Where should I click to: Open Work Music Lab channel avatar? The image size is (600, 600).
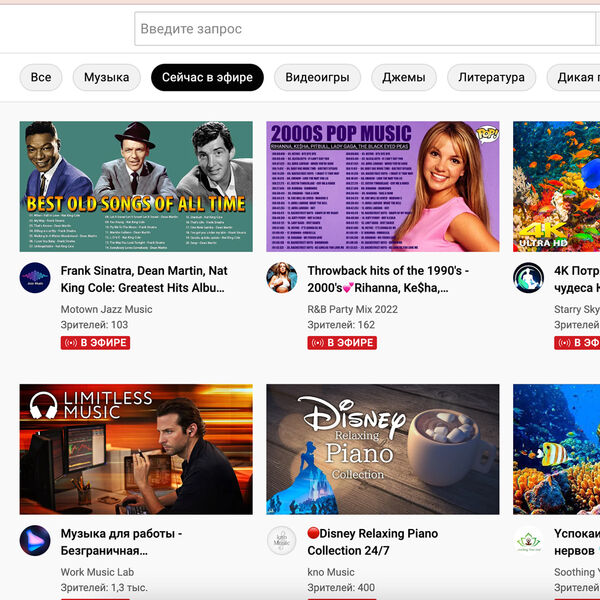click(x=35, y=541)
